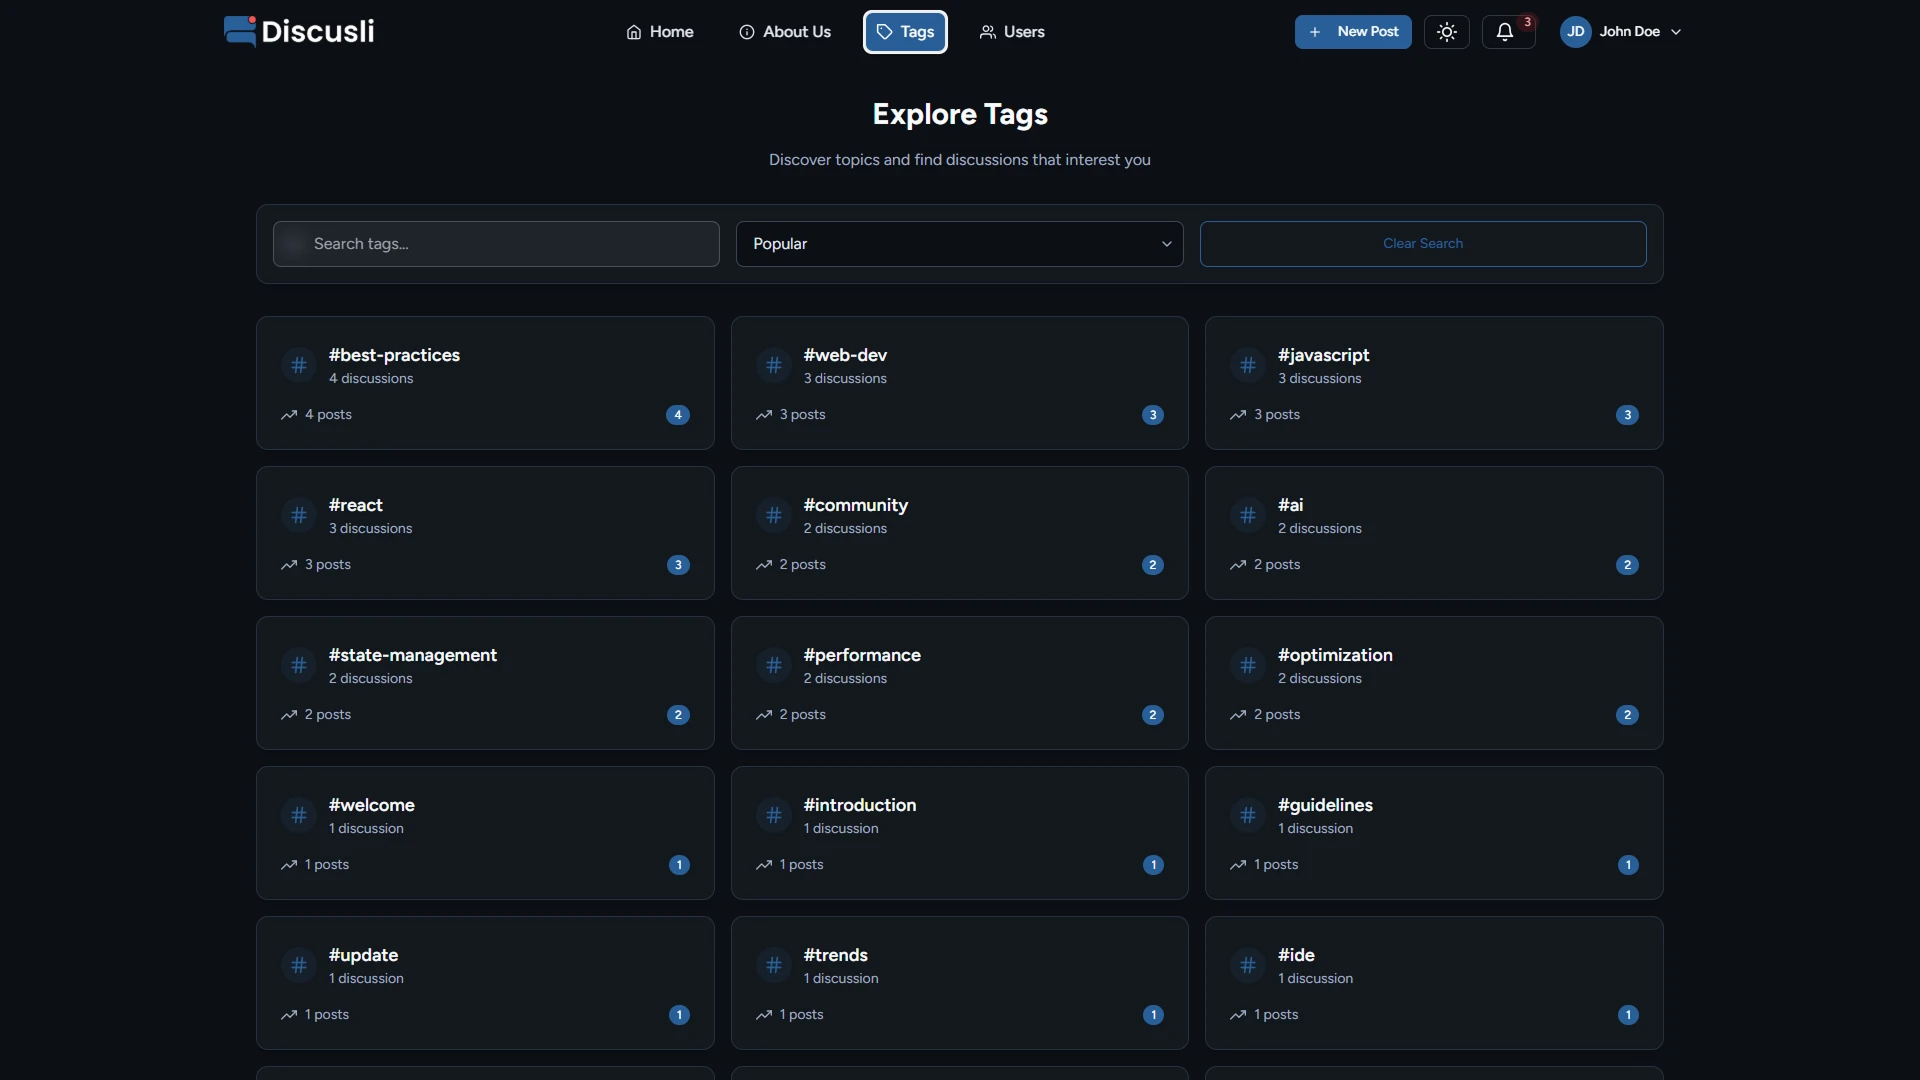Click the hash icon of #update
Screen dimensions: 1920x1080
tap(298, 966)
